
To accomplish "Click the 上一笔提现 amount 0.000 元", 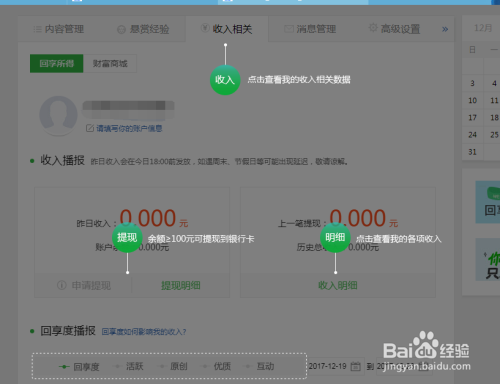I will [364, 218].
